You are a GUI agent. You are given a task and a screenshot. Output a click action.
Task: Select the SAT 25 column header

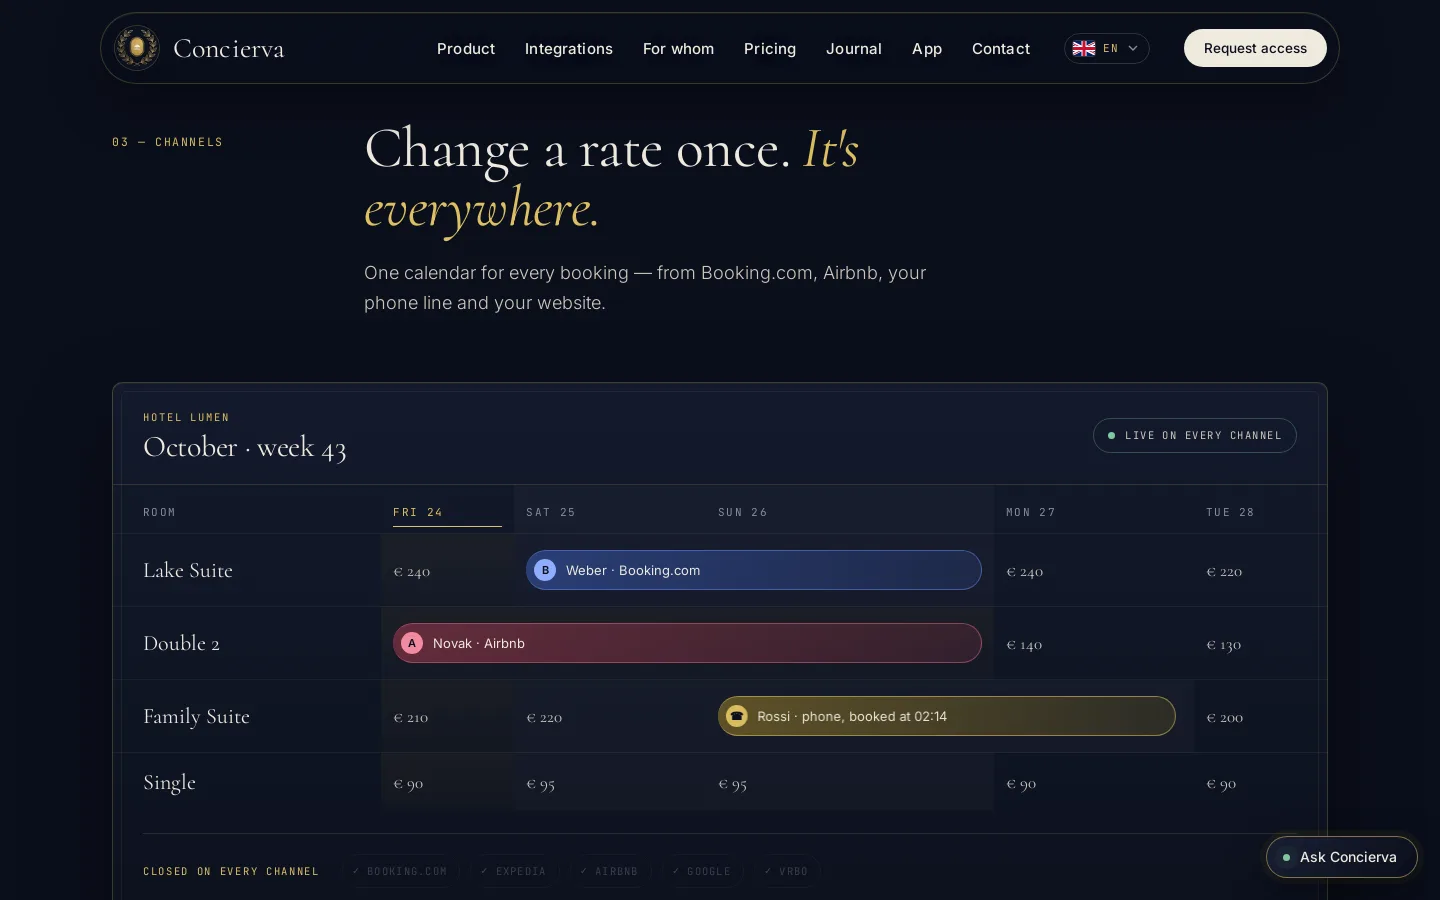551,512
